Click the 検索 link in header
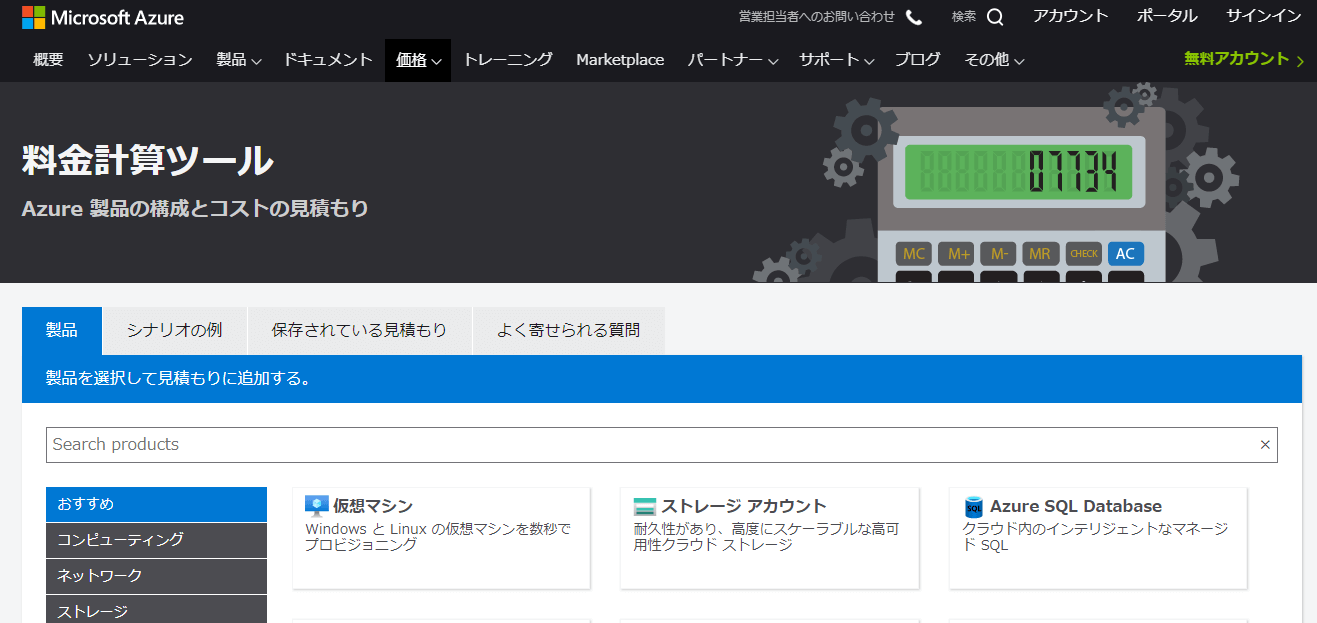1317x623 pixels. pos(964,17)
